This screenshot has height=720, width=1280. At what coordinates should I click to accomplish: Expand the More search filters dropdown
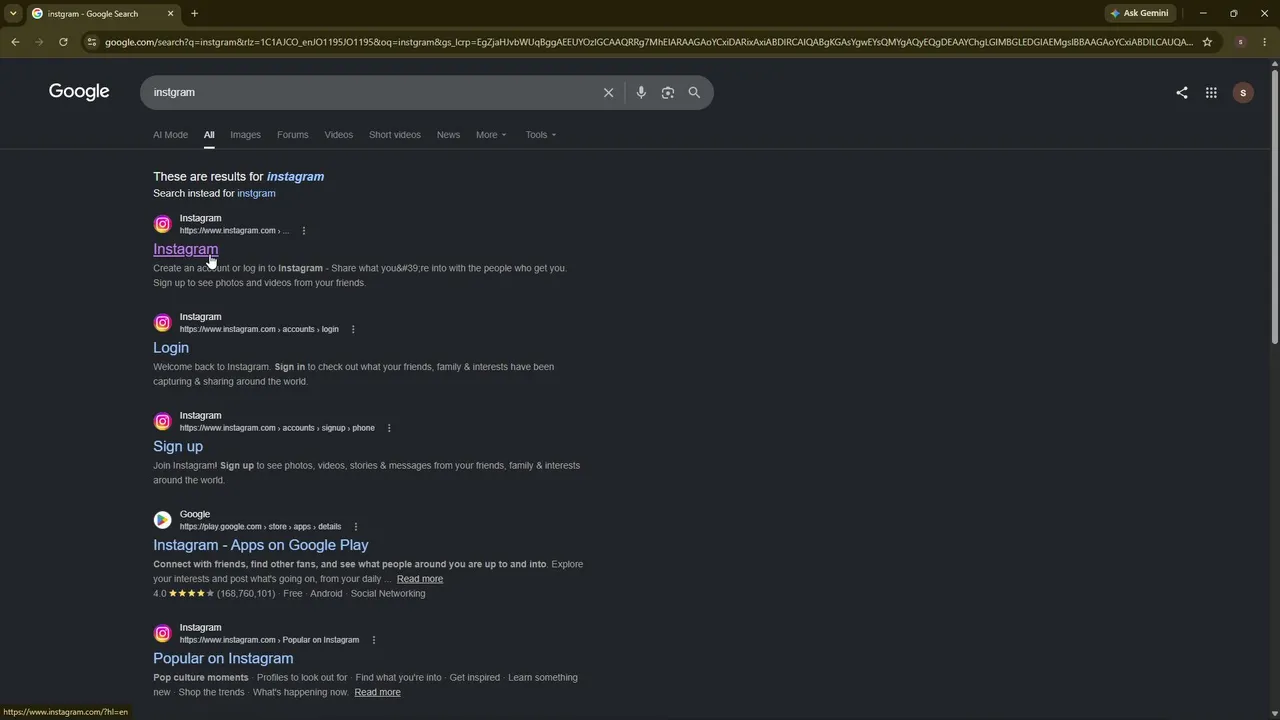click(491, 135)
